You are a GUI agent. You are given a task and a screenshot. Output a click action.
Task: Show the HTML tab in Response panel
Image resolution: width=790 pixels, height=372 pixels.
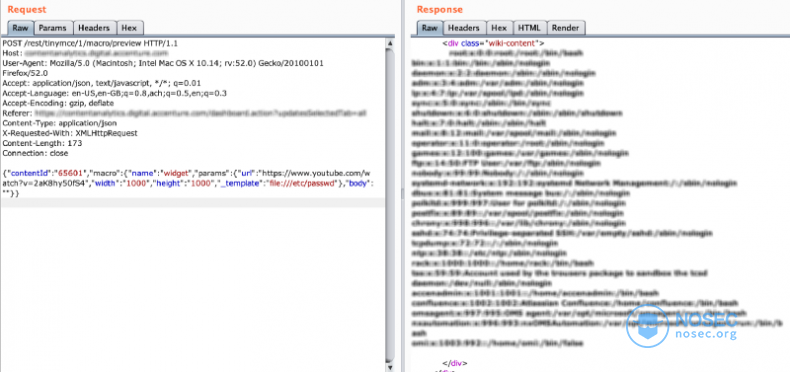click(x=530, y=28)
